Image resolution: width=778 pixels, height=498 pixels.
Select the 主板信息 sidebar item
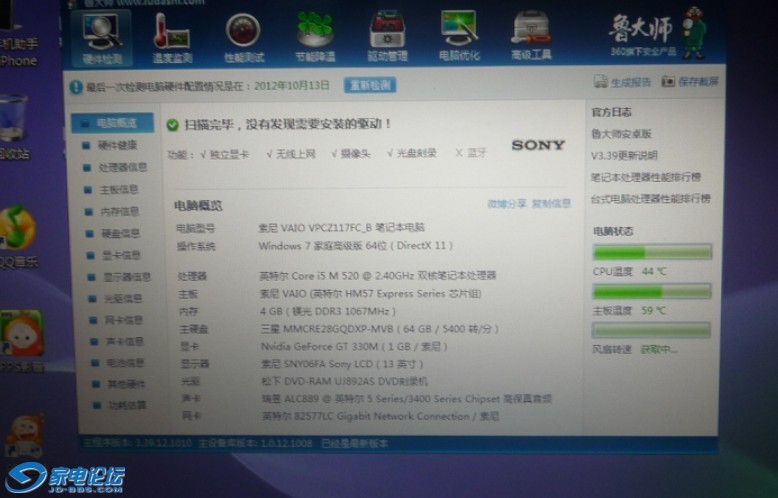119,189
